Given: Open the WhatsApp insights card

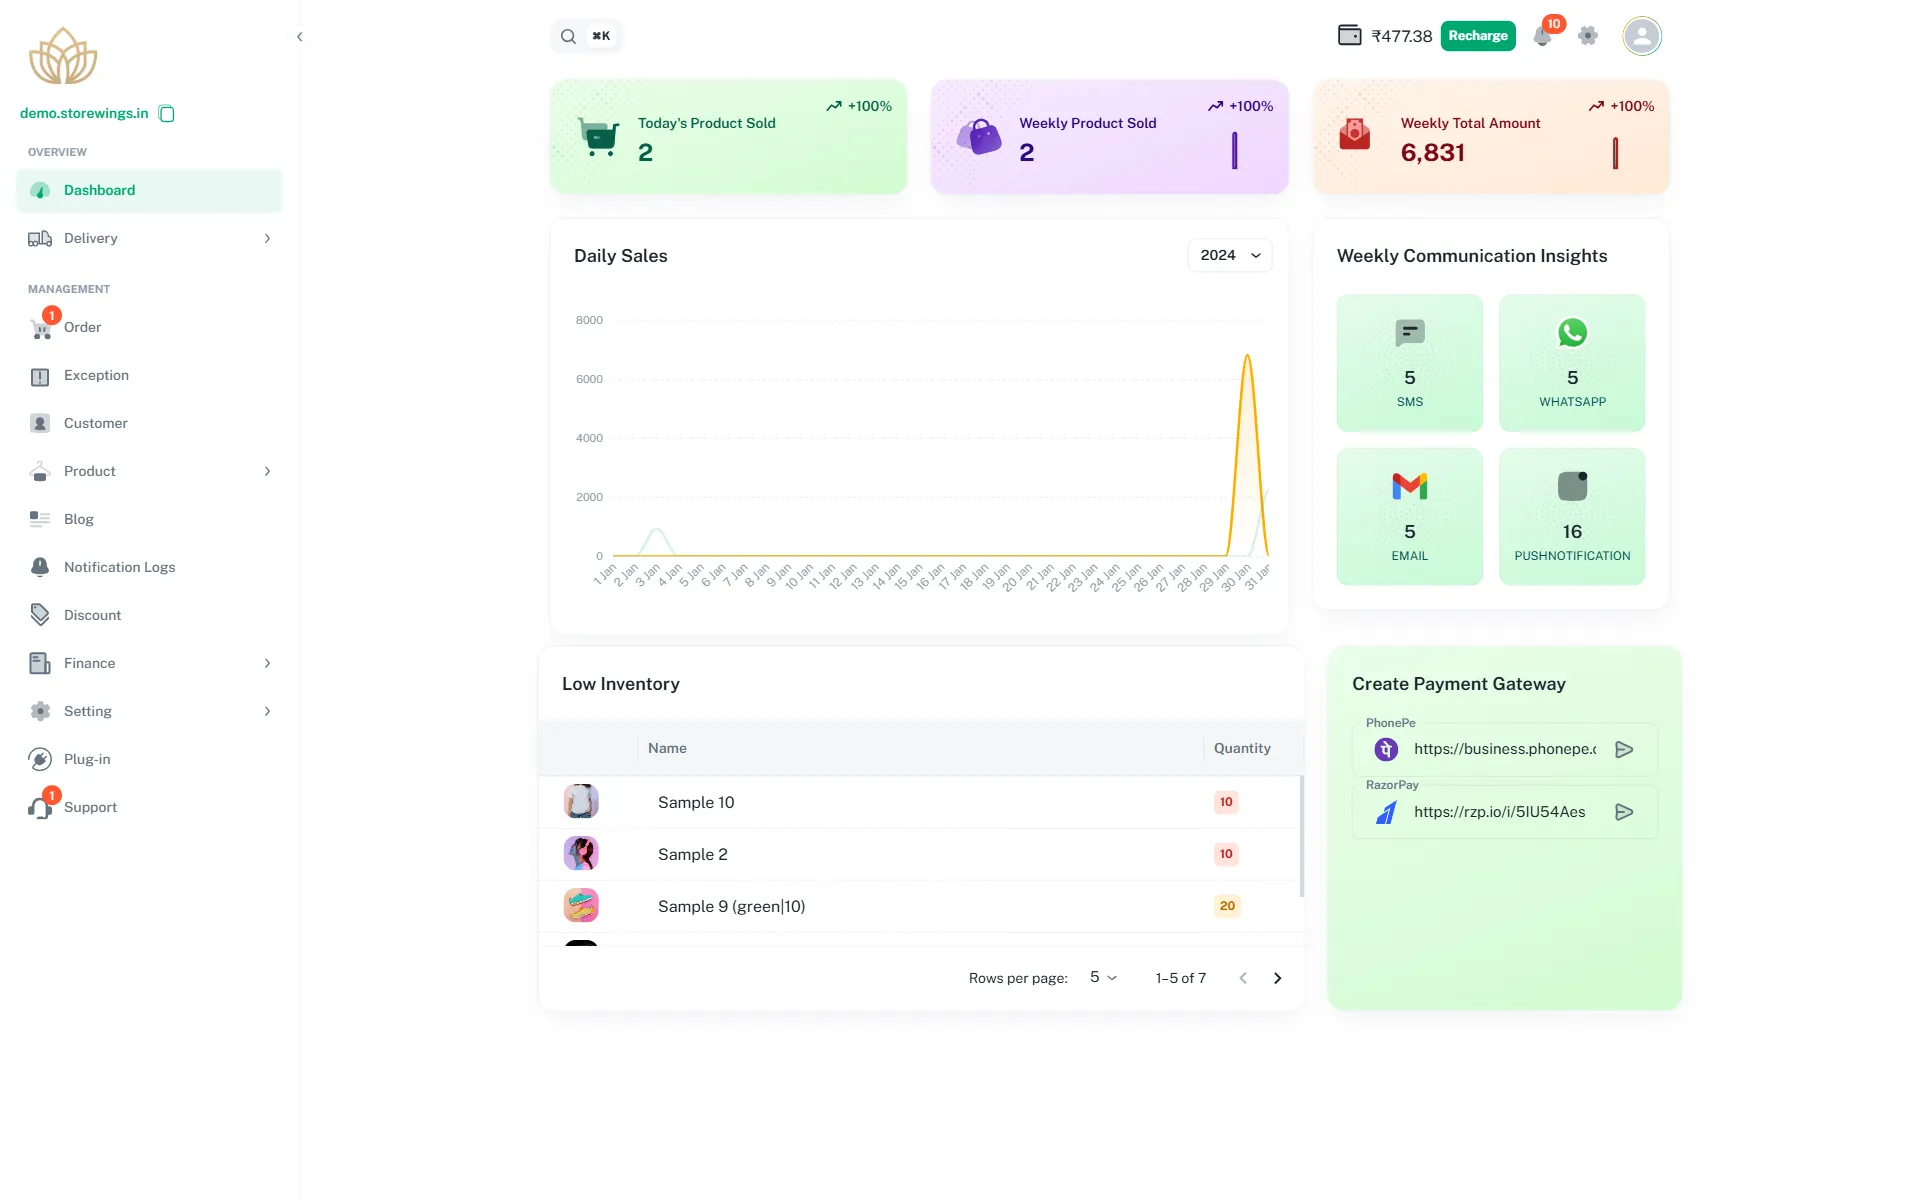Looking at the screenshot, I should 1572,363.
